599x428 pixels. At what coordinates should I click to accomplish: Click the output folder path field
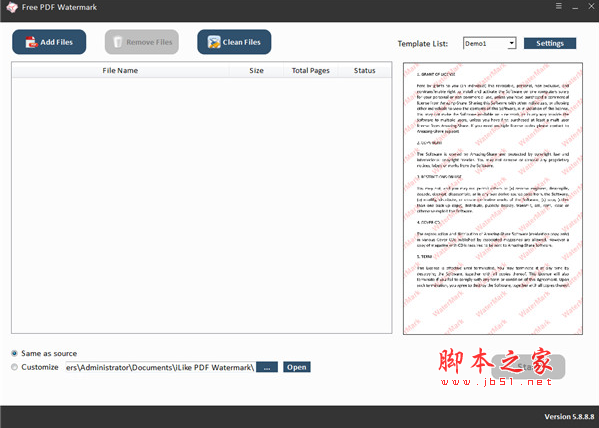pos(160,367)
